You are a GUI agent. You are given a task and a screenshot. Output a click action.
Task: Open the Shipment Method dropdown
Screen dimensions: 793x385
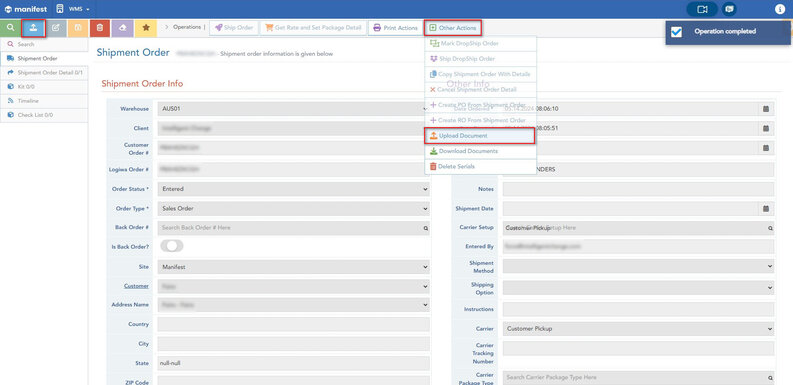click(x=638, y=266)
